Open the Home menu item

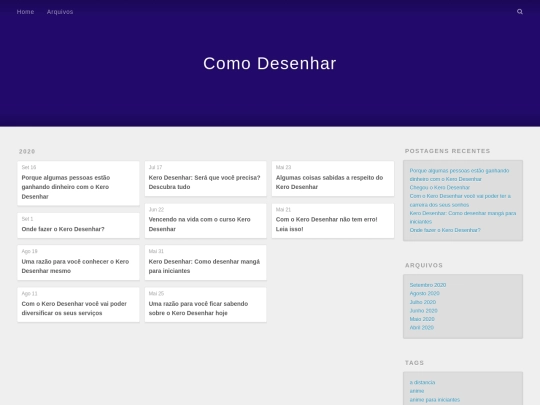[x=25, y=12]
